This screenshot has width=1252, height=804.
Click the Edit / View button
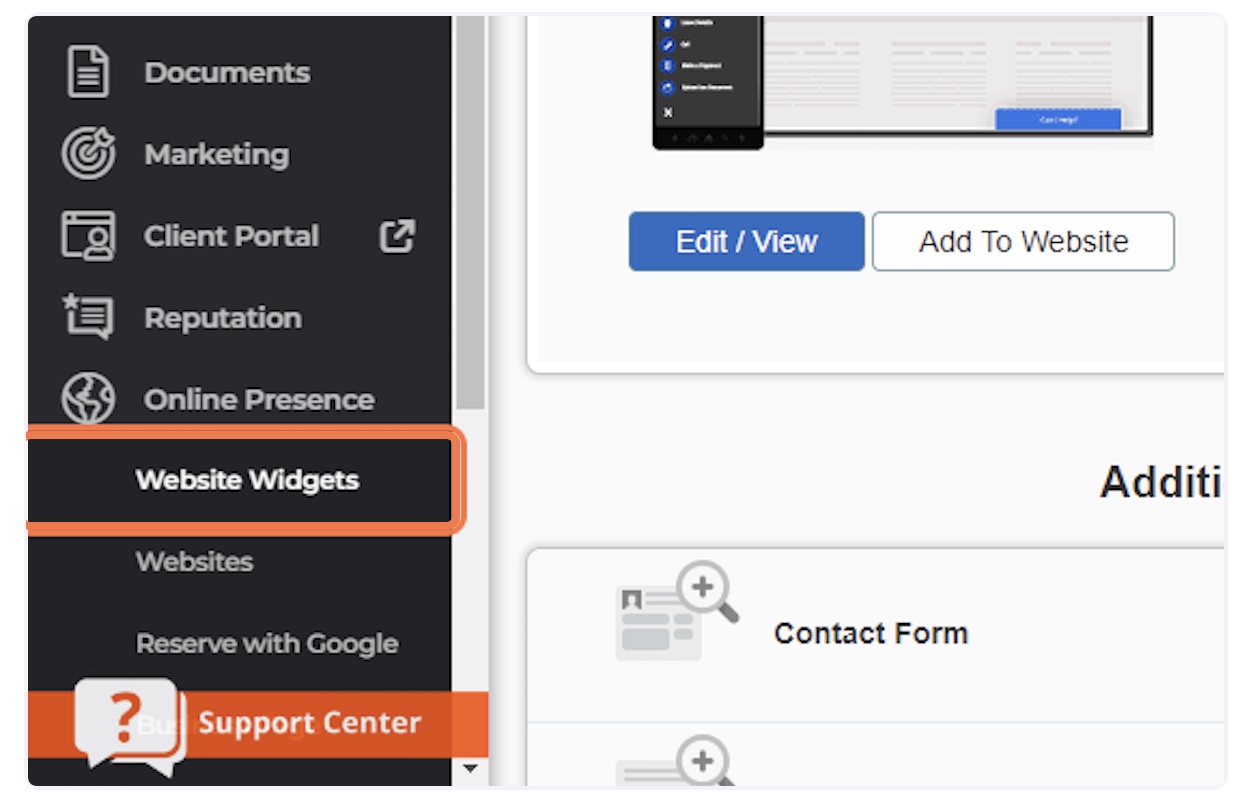(x=746, y=241)
